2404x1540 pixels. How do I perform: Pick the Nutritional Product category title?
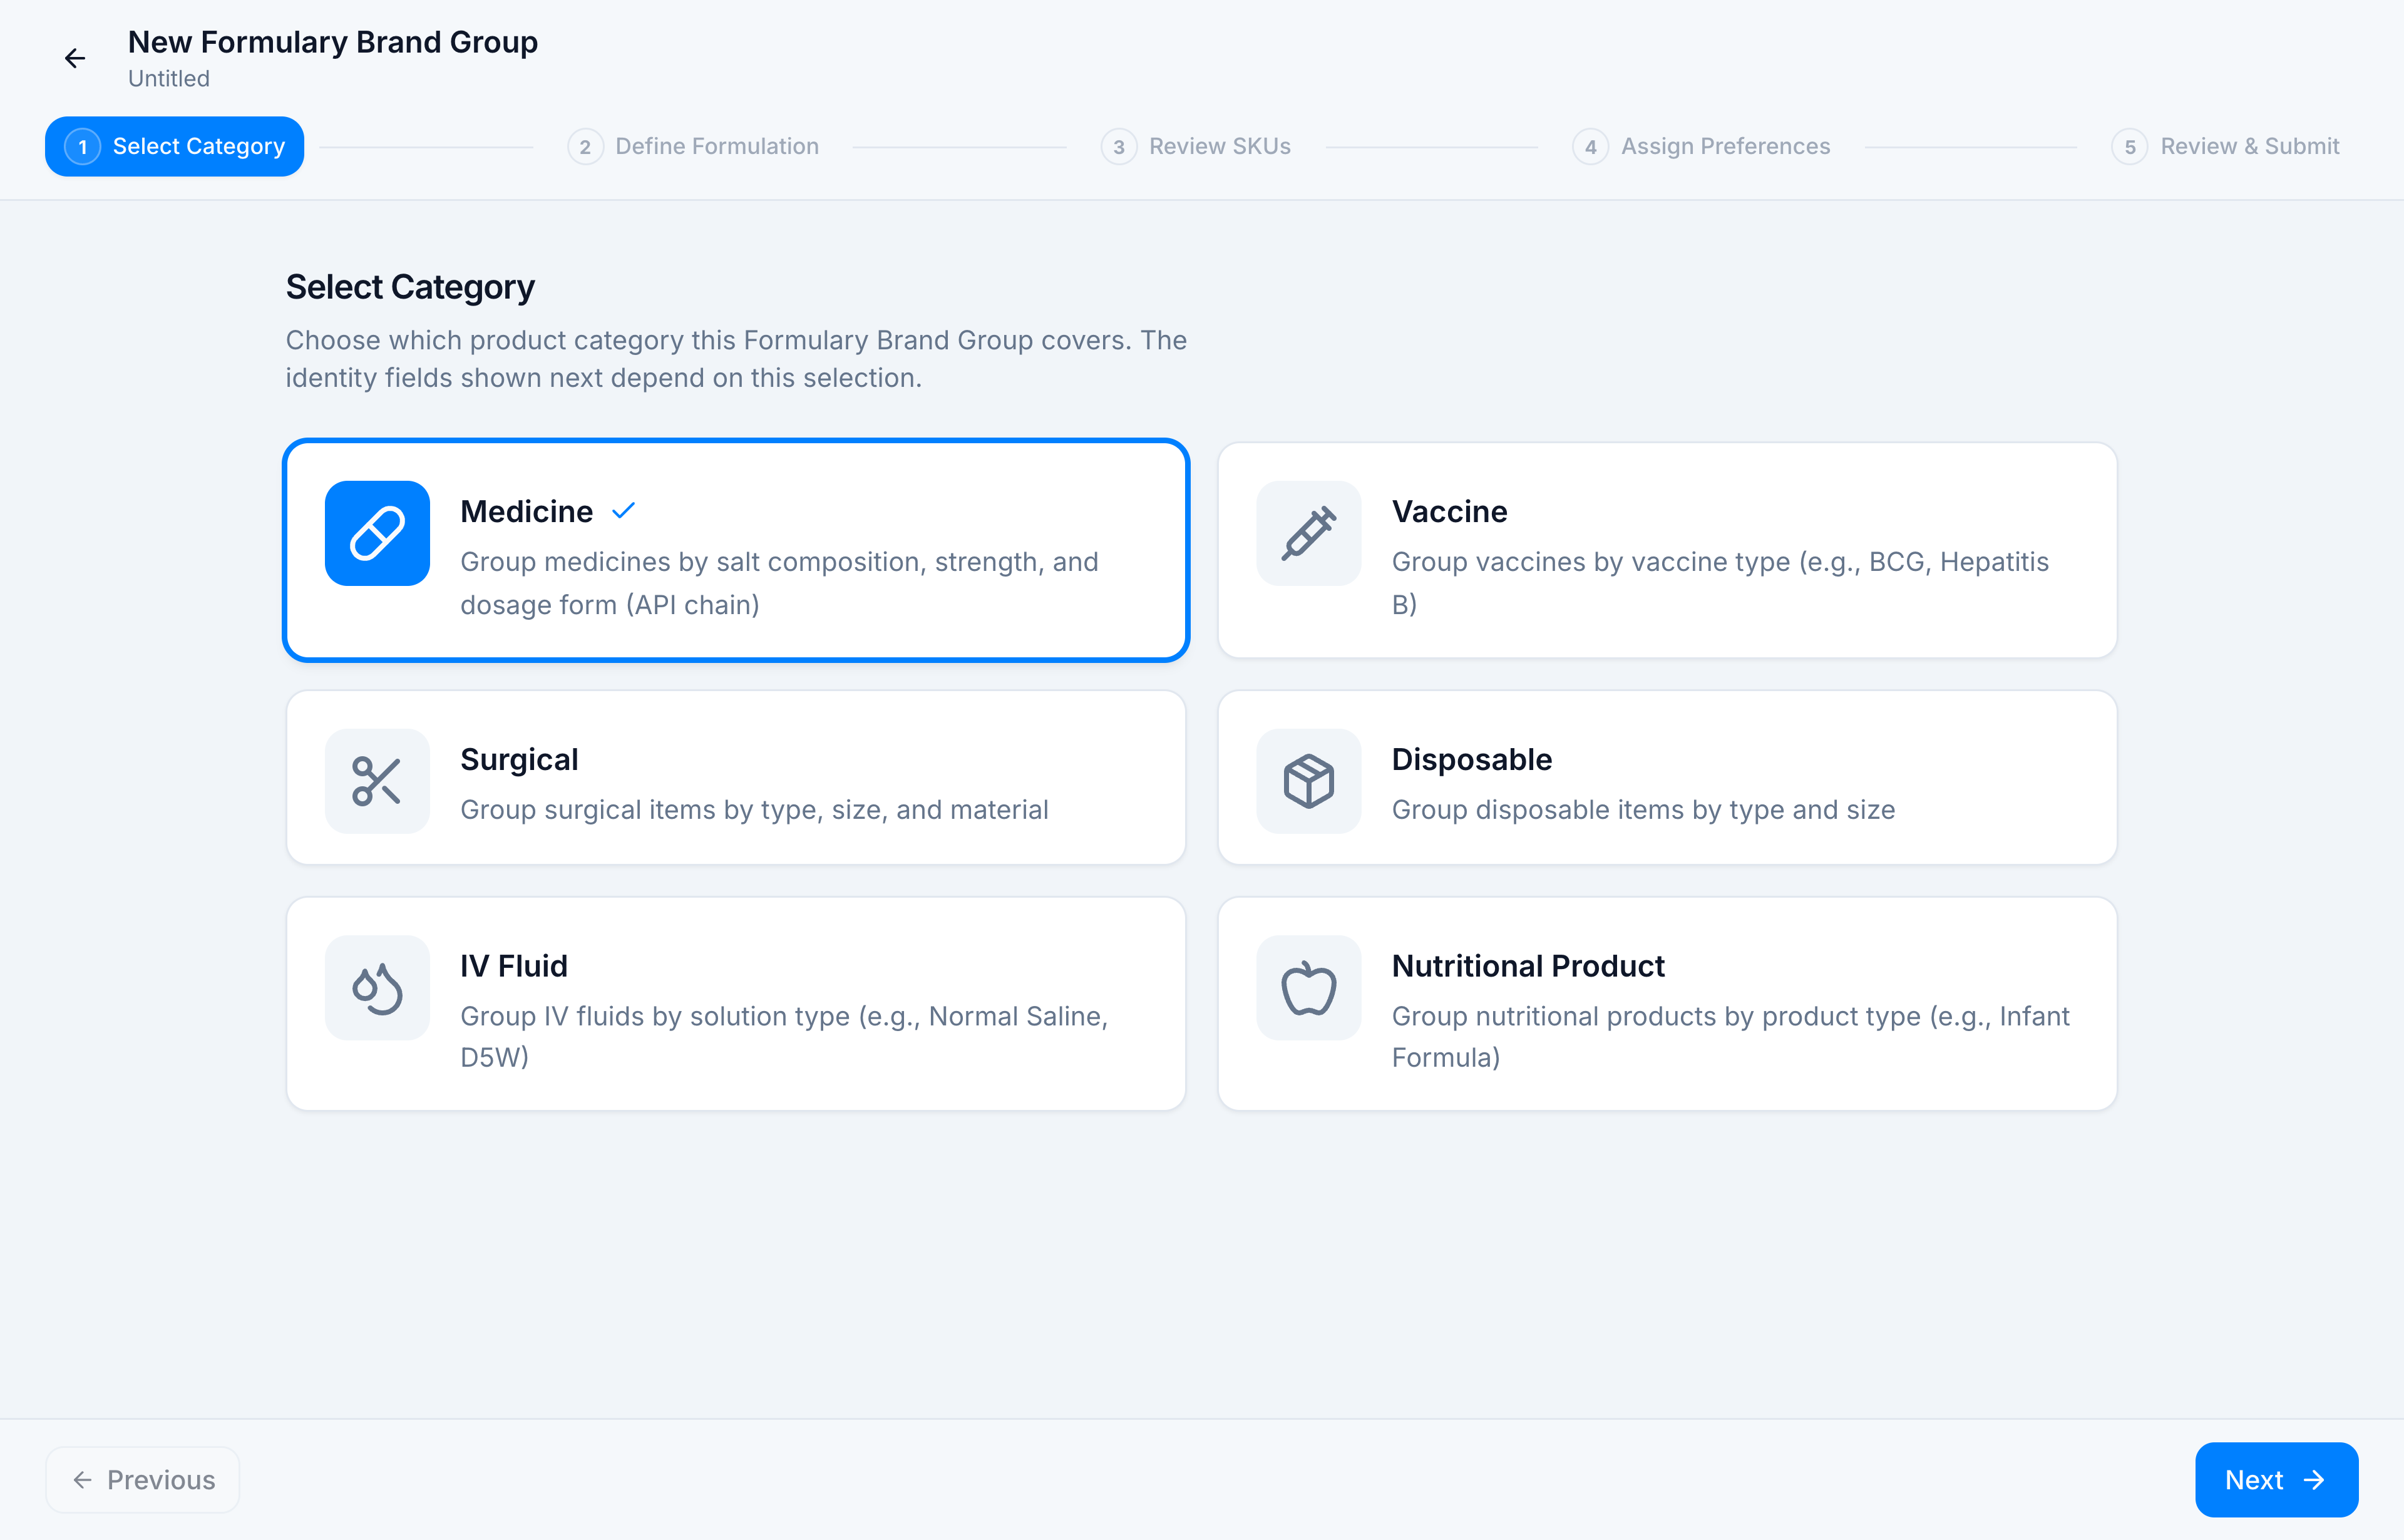tap(1528, 965)
